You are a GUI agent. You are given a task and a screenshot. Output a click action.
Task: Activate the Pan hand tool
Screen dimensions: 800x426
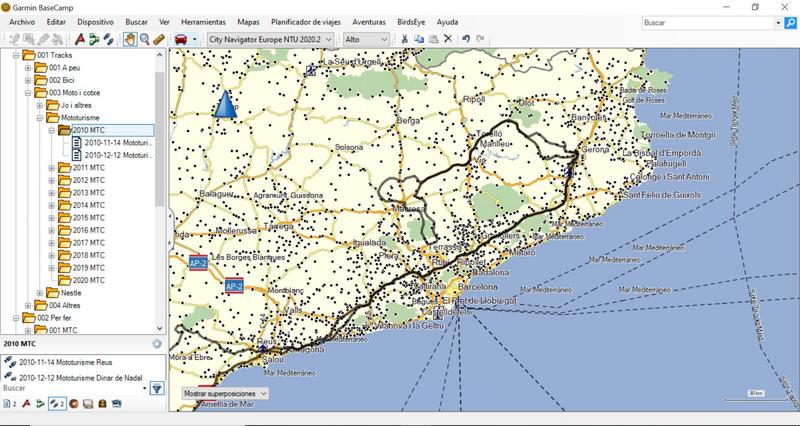point(130,39)
